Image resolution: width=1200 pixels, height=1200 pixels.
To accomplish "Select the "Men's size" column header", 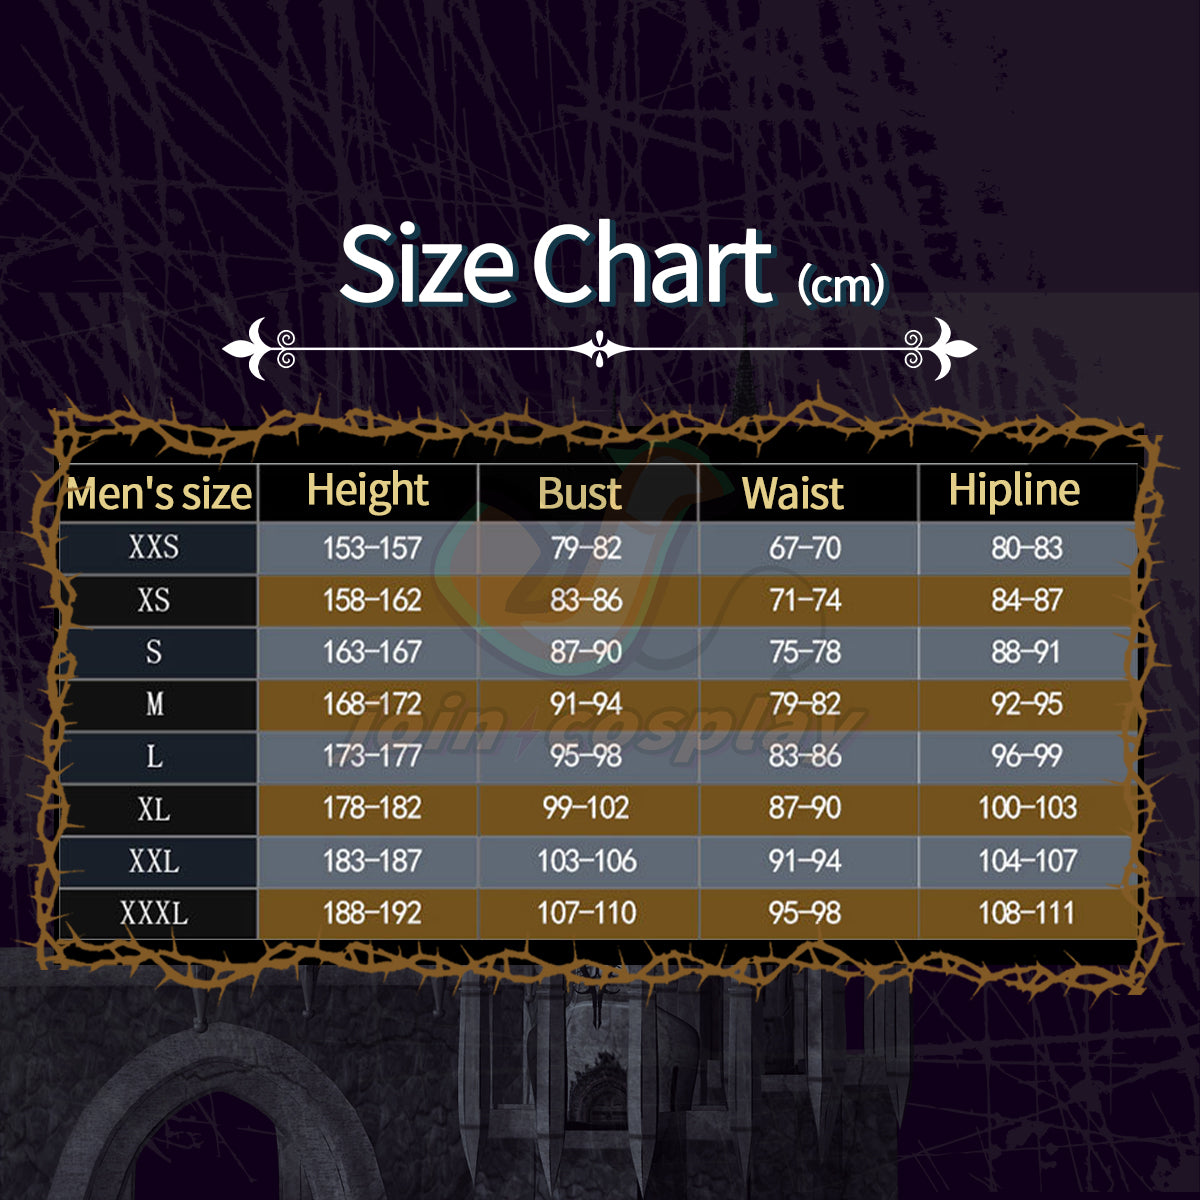I will pyautogui.click(x=159, y=494).
